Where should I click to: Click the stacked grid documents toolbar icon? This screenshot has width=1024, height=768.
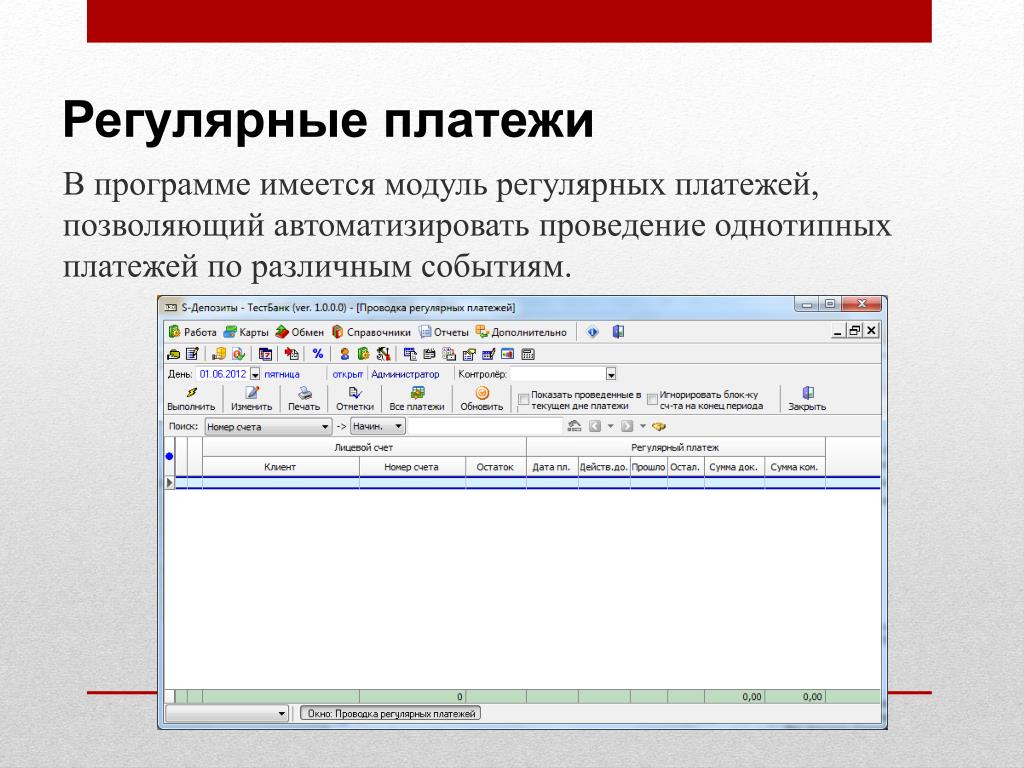tap(449, 354)
